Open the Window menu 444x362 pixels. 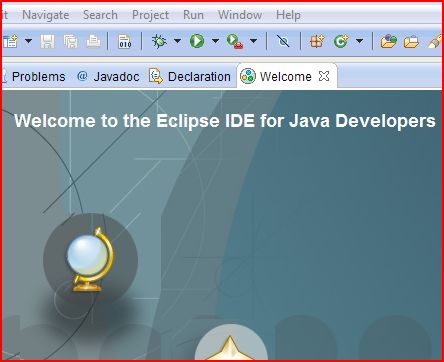click(240, 15)
